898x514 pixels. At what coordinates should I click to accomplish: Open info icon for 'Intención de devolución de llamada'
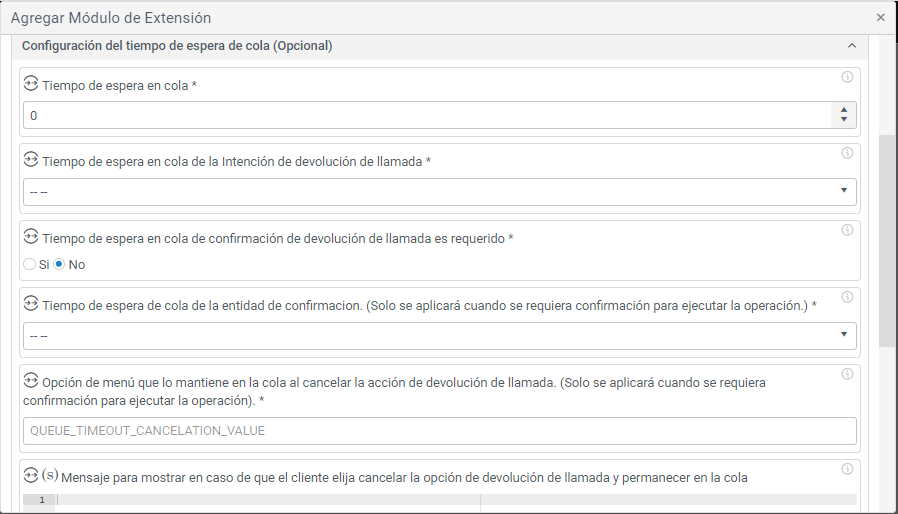point(847,153)
